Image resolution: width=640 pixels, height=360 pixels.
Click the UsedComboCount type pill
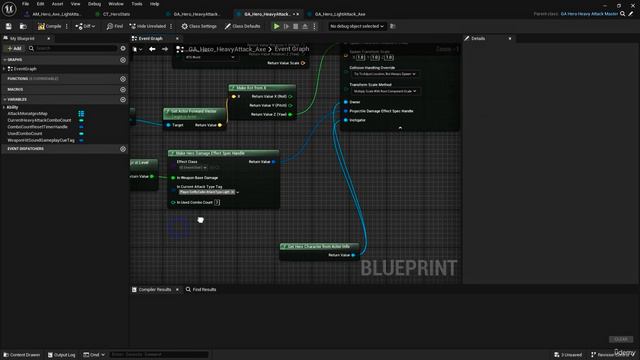click(x=81, y=133)
